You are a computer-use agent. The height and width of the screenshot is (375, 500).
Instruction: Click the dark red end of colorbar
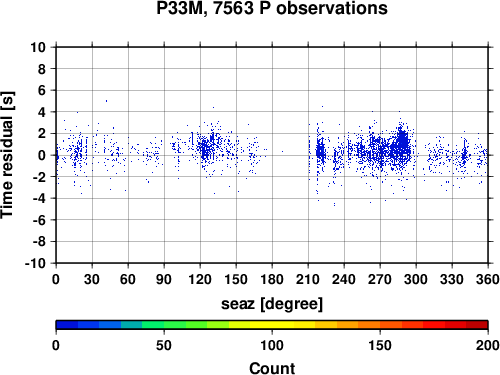coord(477,325)
